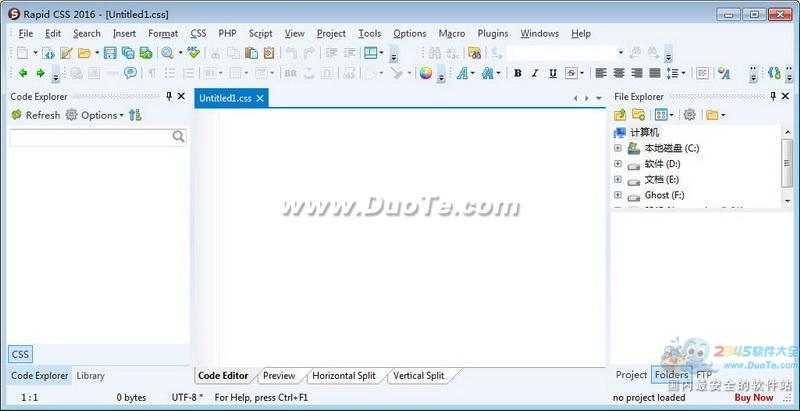Click the File Explorer vertical scrollbar thumb
Screen dimensions: 800x411
(787, 163)
